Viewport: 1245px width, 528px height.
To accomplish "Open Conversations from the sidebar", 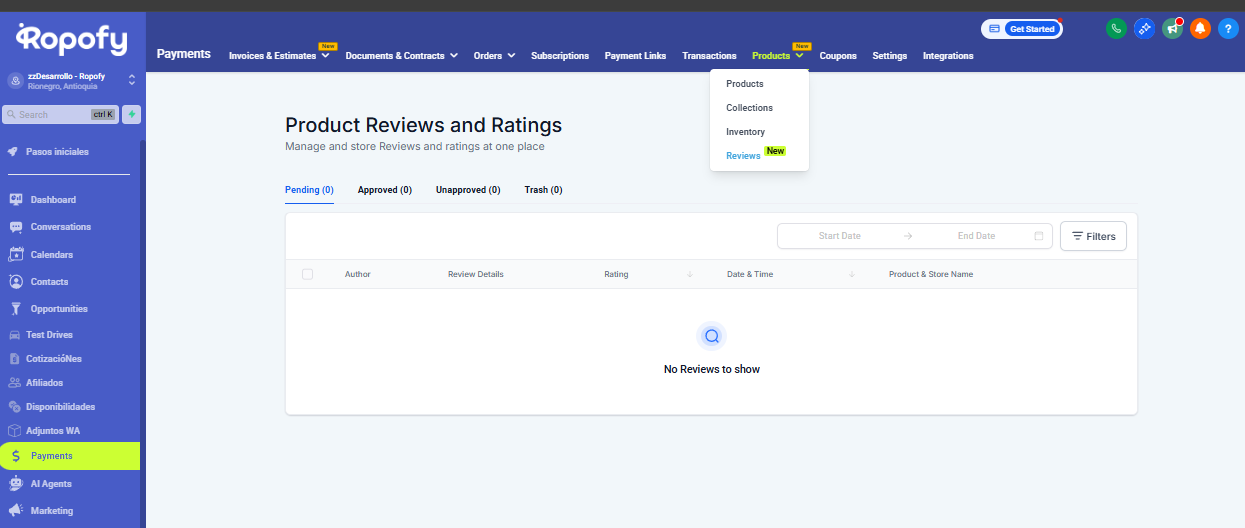I will pos(60,227).
